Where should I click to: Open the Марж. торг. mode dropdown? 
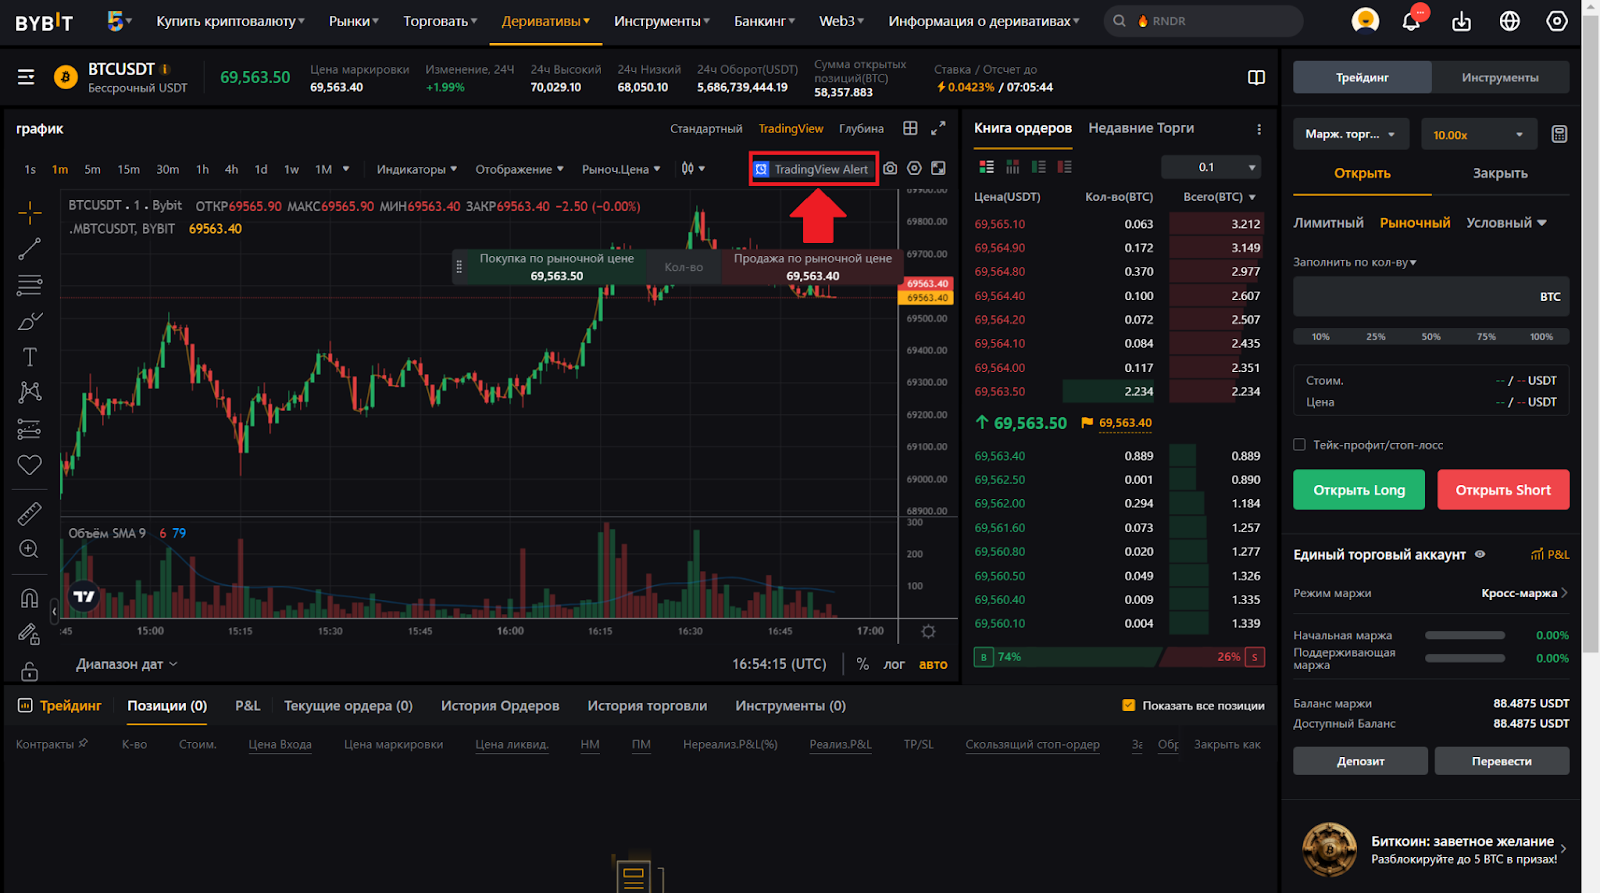coord(1350,134)
